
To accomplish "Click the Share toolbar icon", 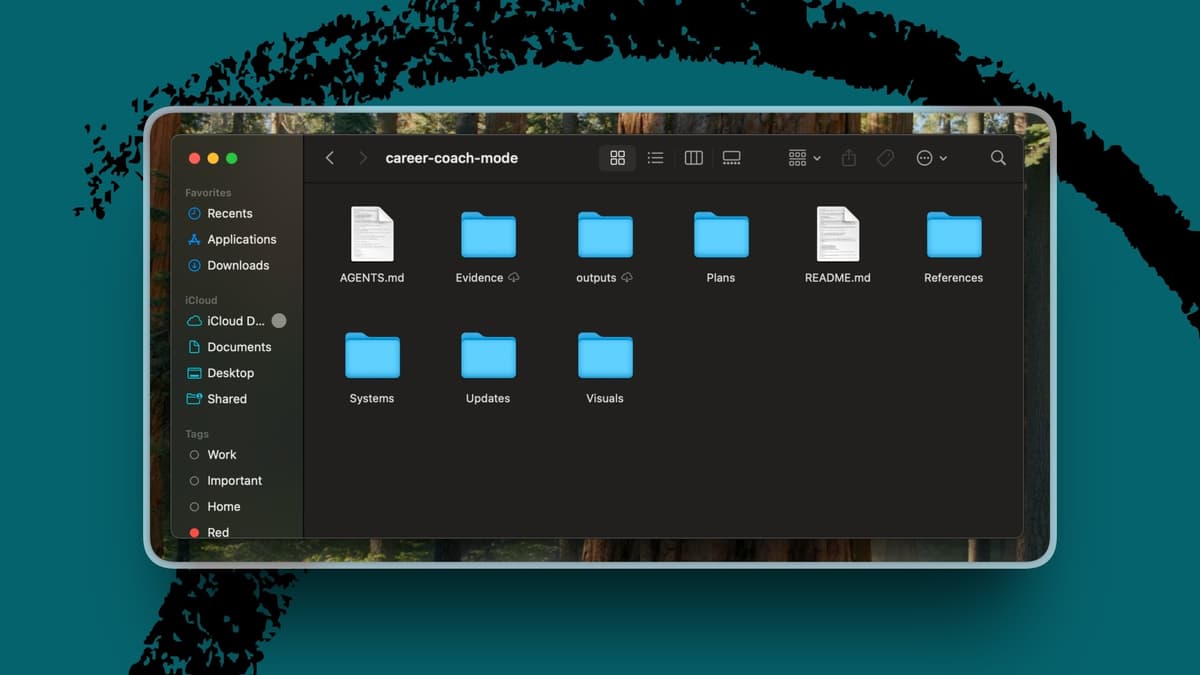I will click(x=849, y=158).
